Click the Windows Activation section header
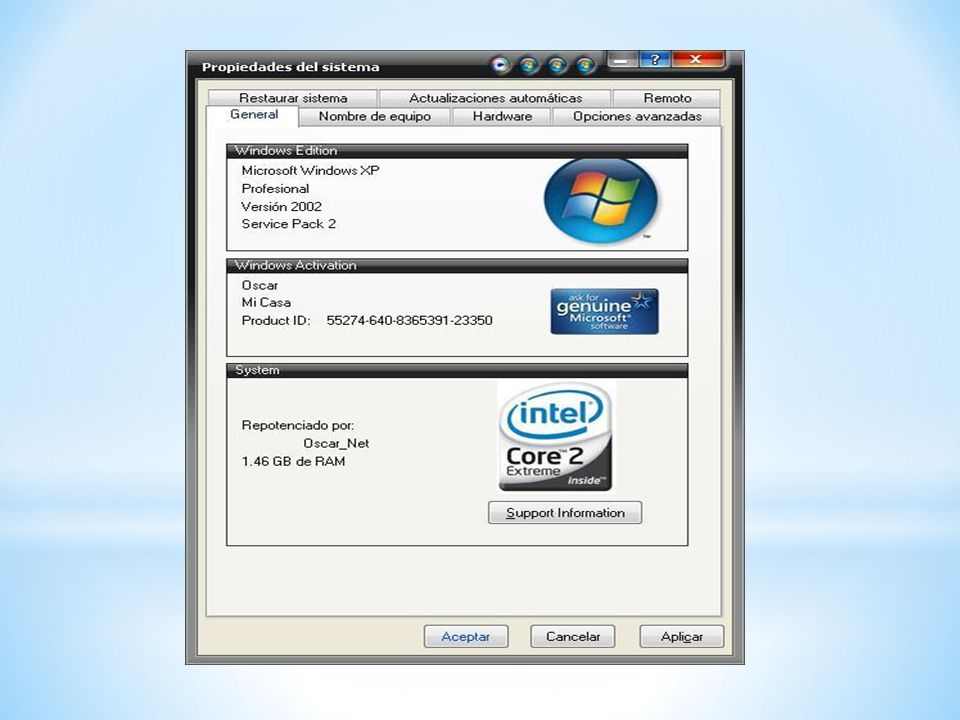The image size is (960, 720). tap(457, 266)
